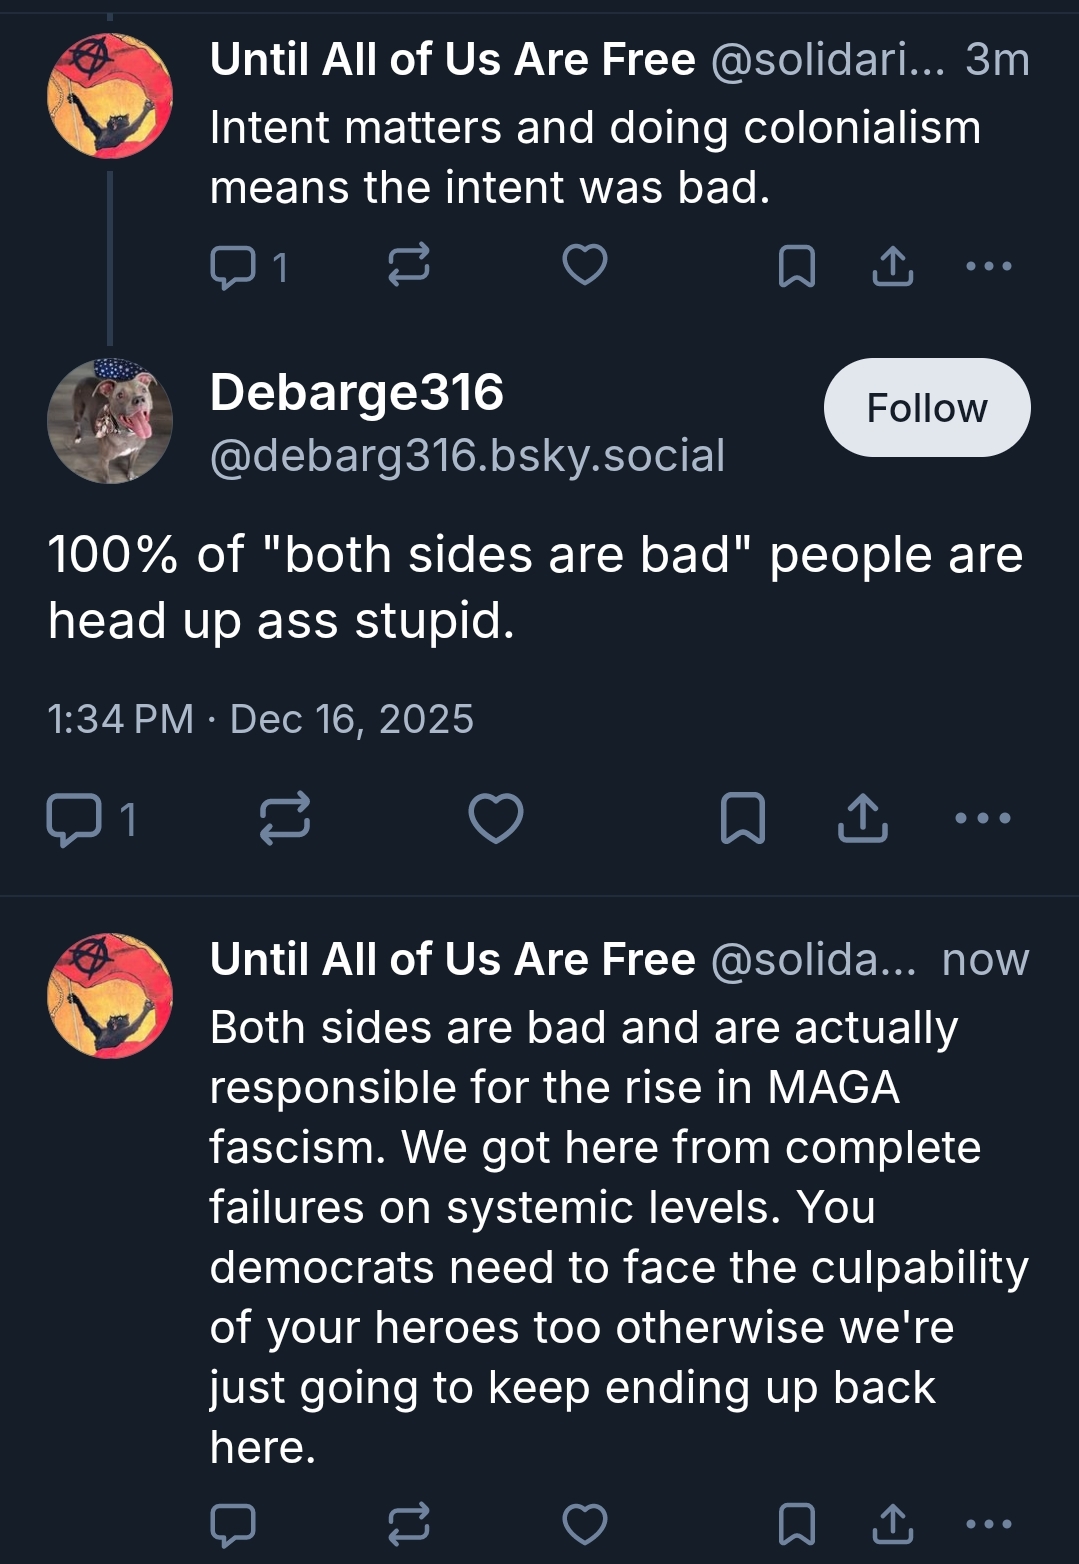
Task: Open Debarge316's dog profile picture
Action: 110,421
